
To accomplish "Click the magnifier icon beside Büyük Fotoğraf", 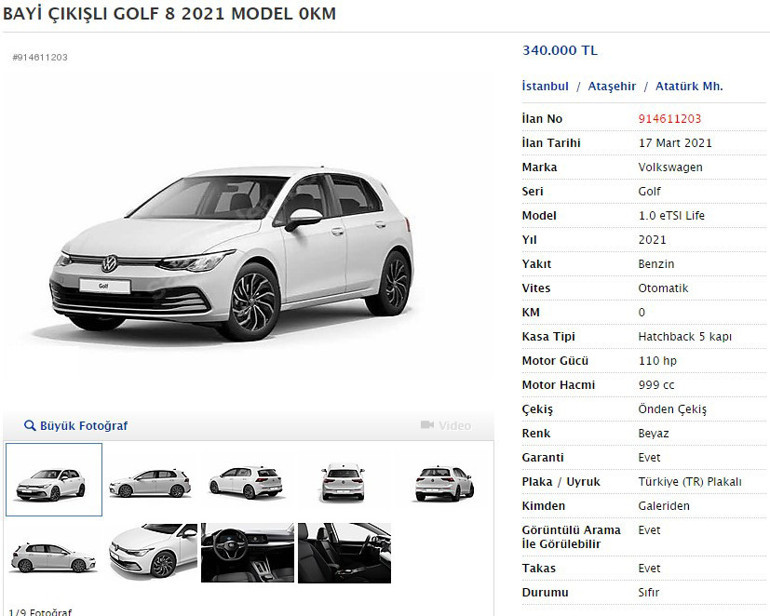I will [x=29, y=425].
